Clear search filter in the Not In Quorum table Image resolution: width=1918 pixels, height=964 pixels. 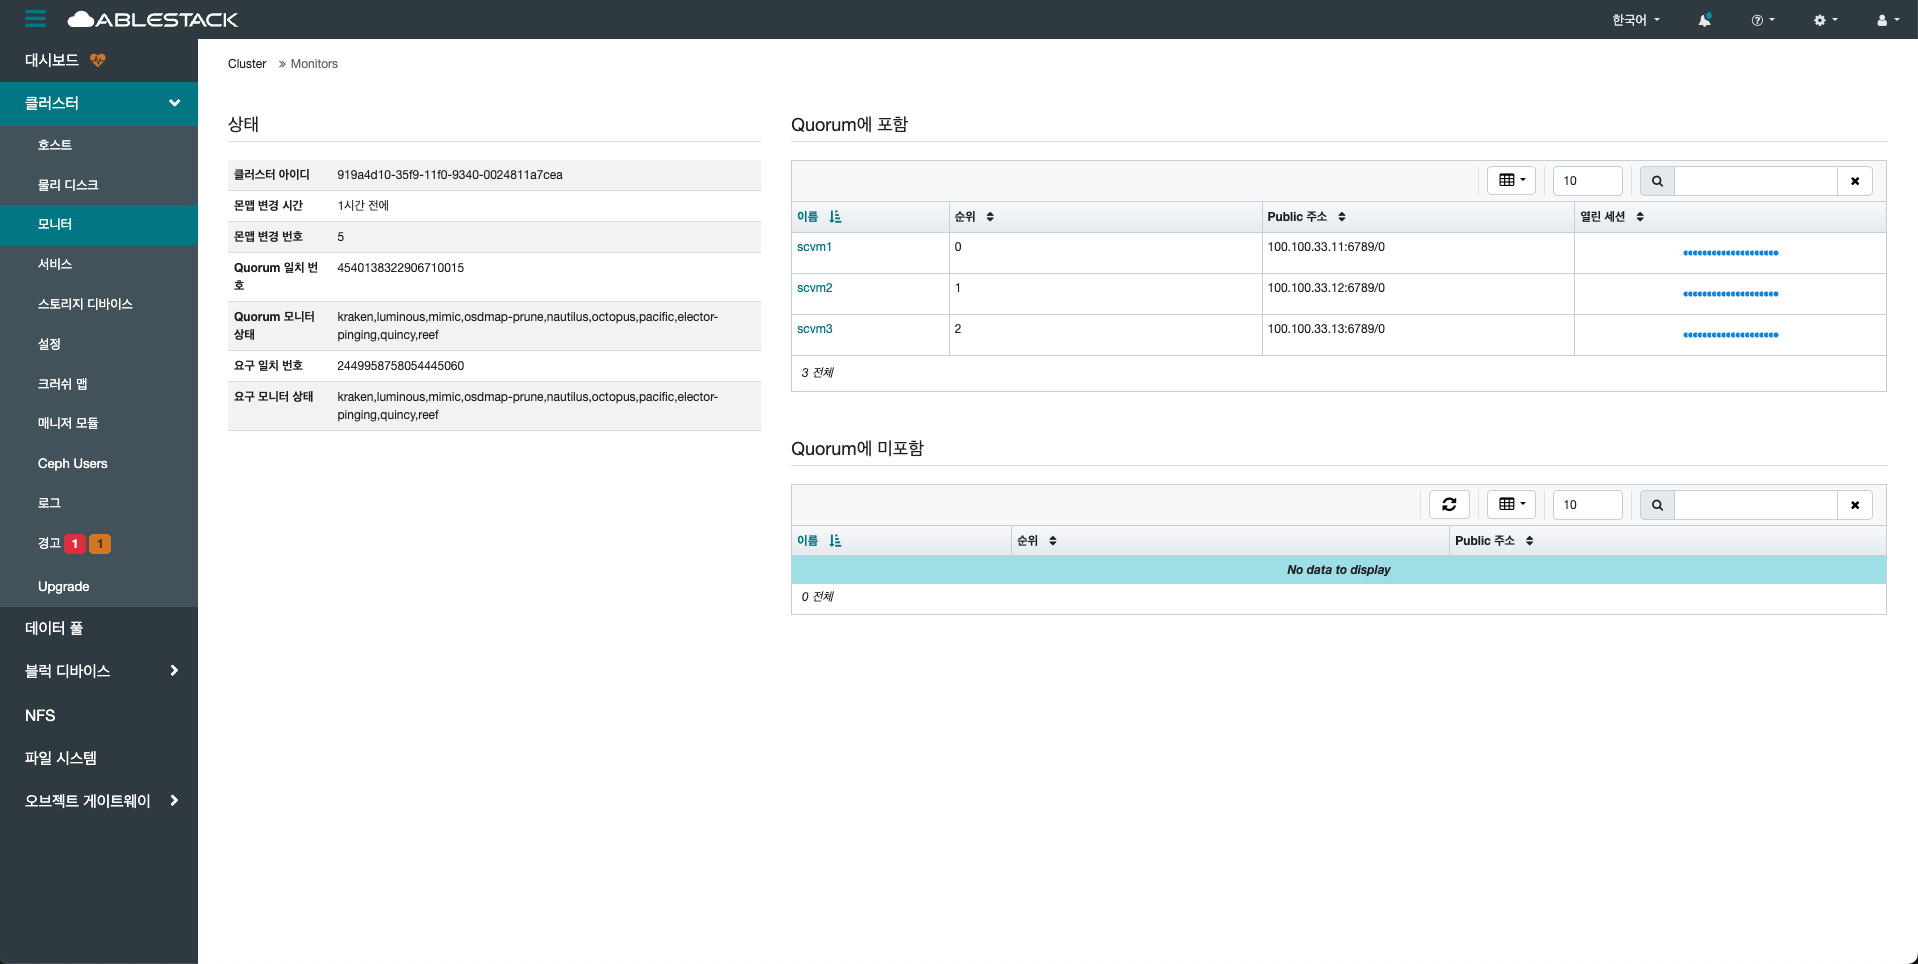[x=1854, y=505]
